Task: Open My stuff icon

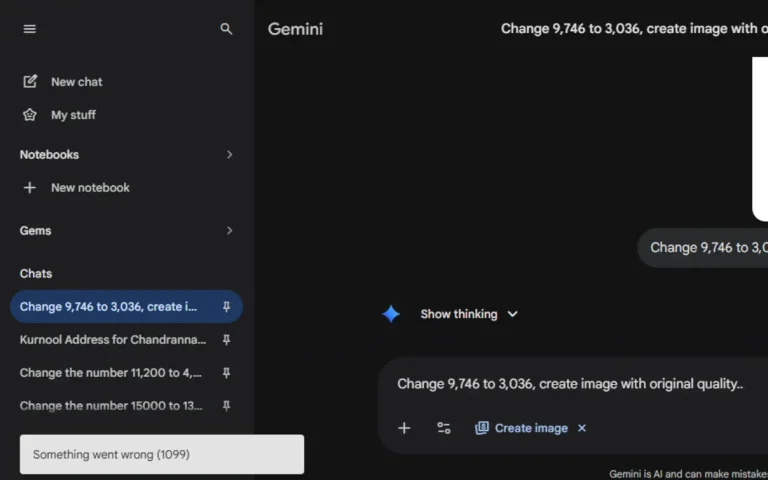Action: pos(30,115)
